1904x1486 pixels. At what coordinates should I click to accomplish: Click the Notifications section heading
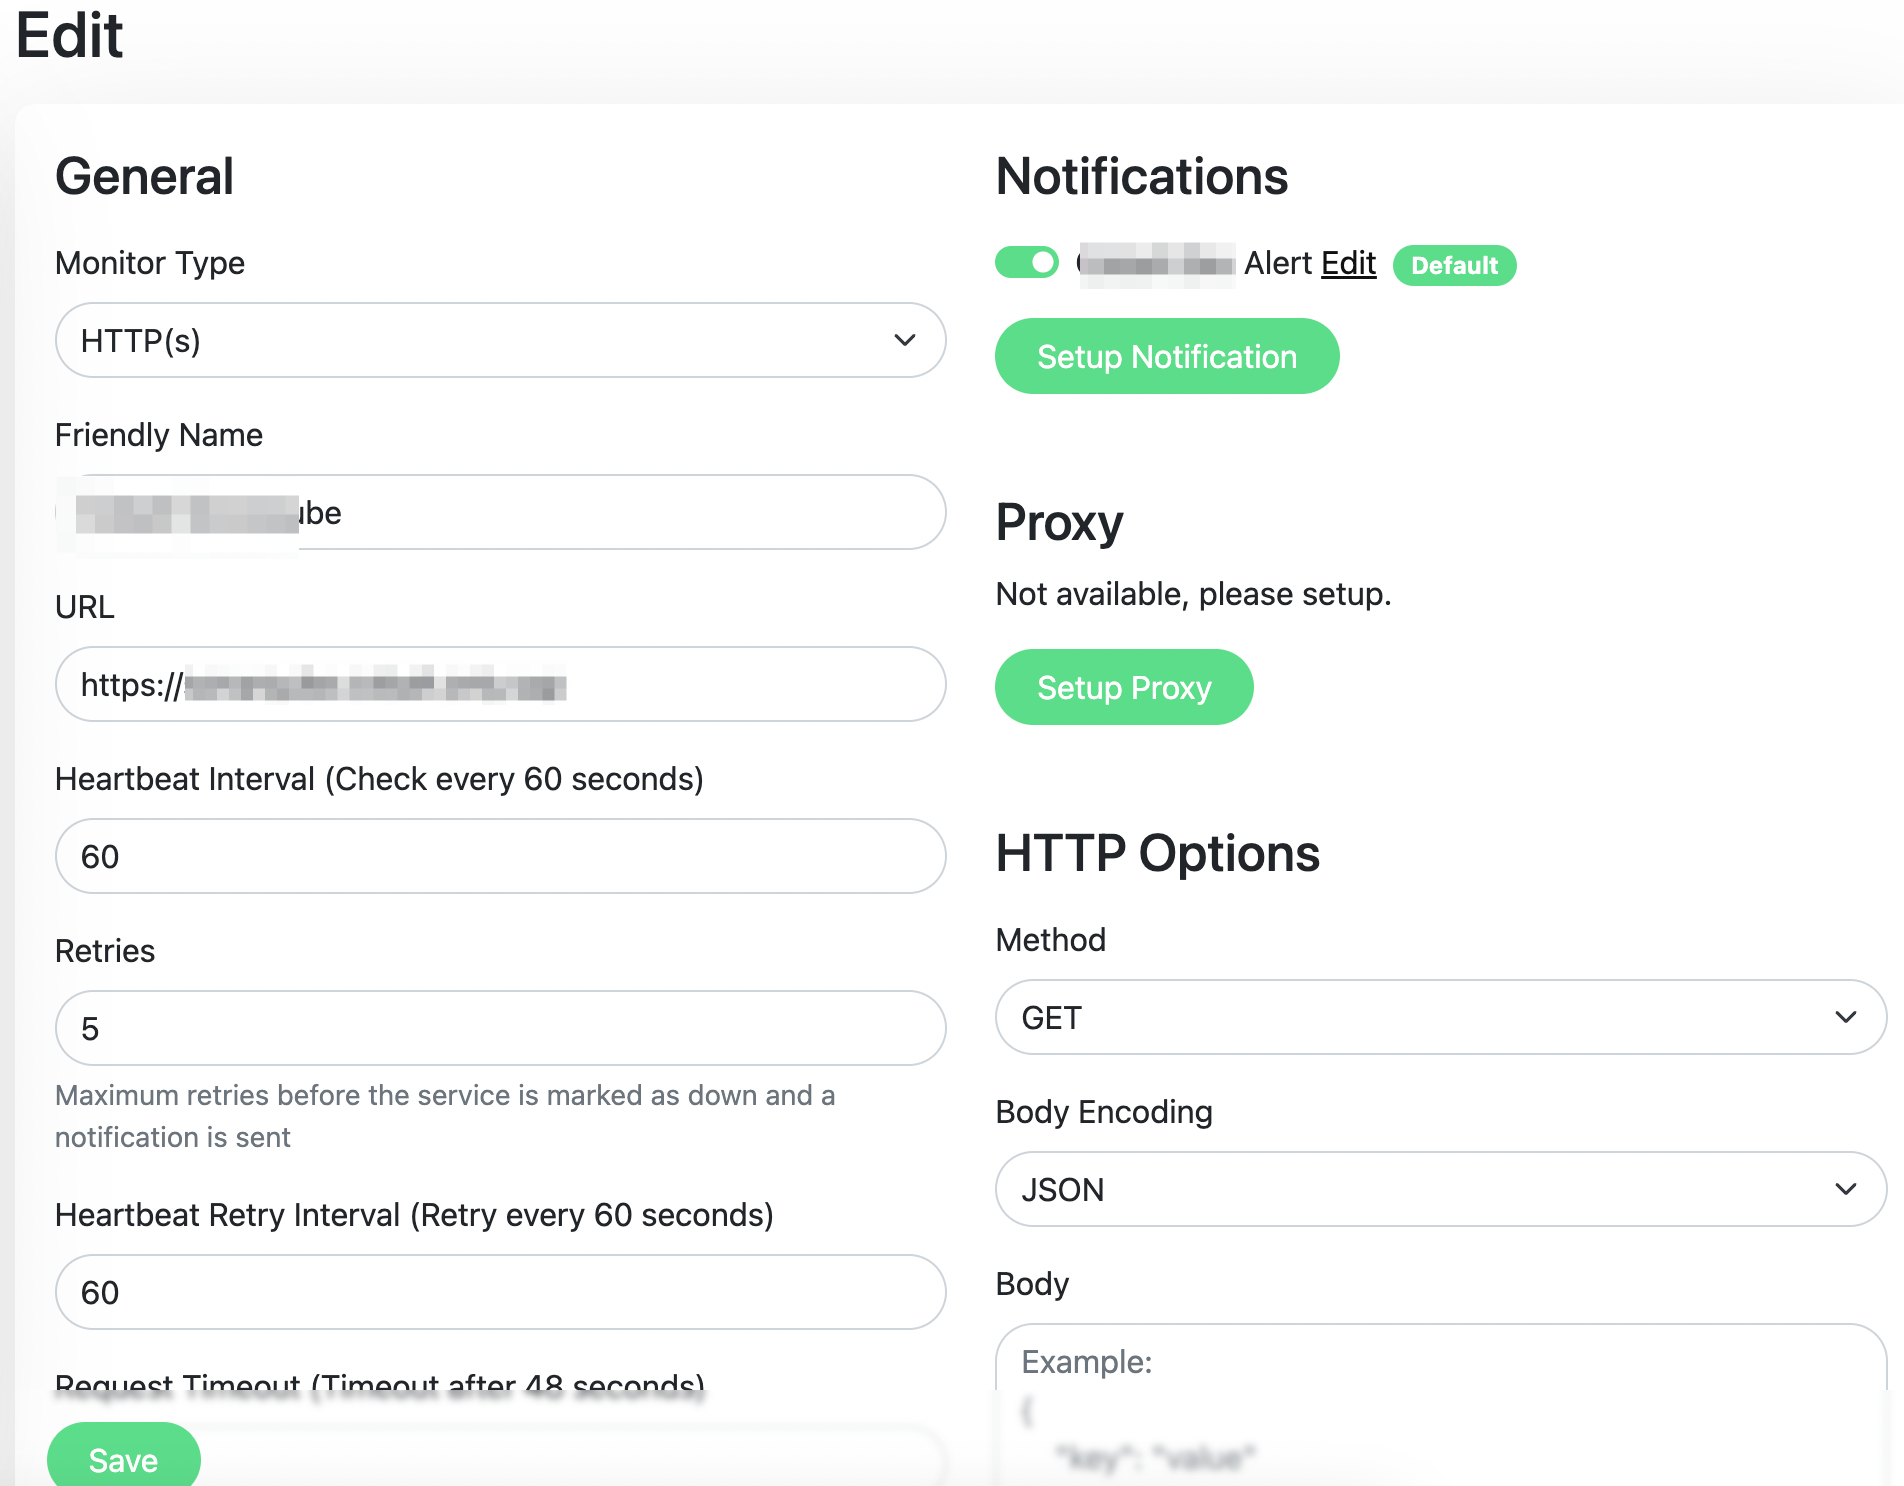coord(1141,176)
